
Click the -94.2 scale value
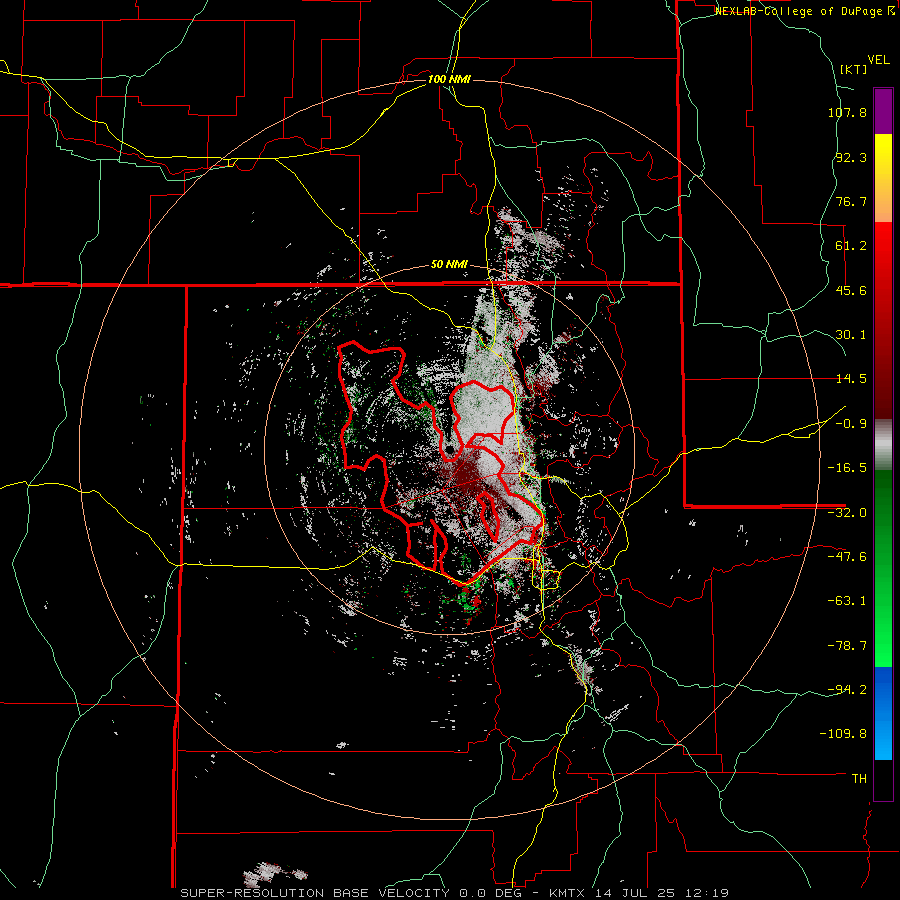[x=847, y=690]
